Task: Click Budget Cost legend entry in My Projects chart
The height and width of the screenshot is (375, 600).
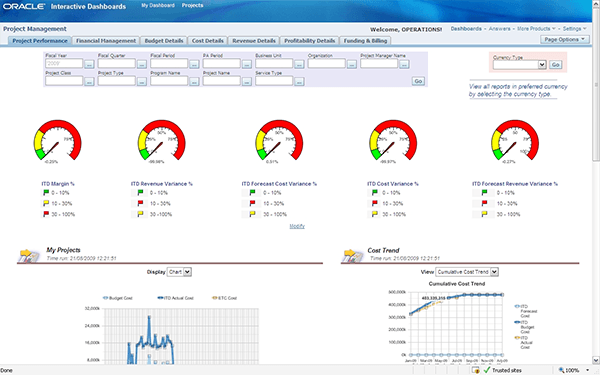Action: (x=117, y=298)
